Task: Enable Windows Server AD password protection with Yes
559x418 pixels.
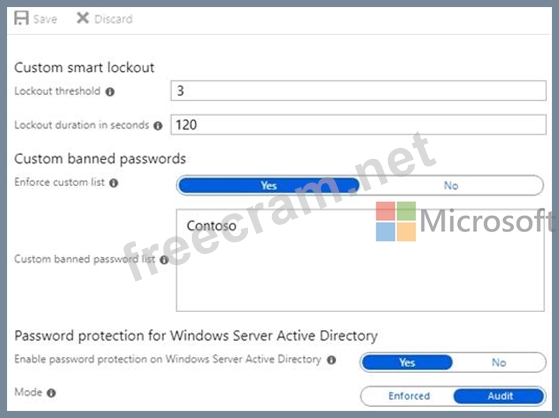Action: [x=407, y=362]
